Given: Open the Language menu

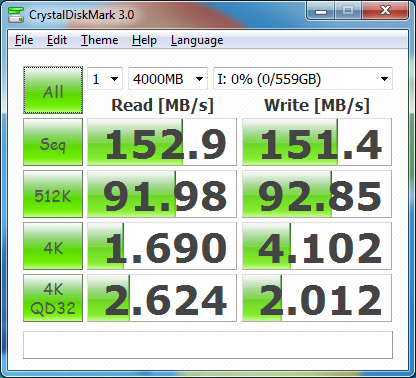Looking at the screenshot, I should 197,40.
